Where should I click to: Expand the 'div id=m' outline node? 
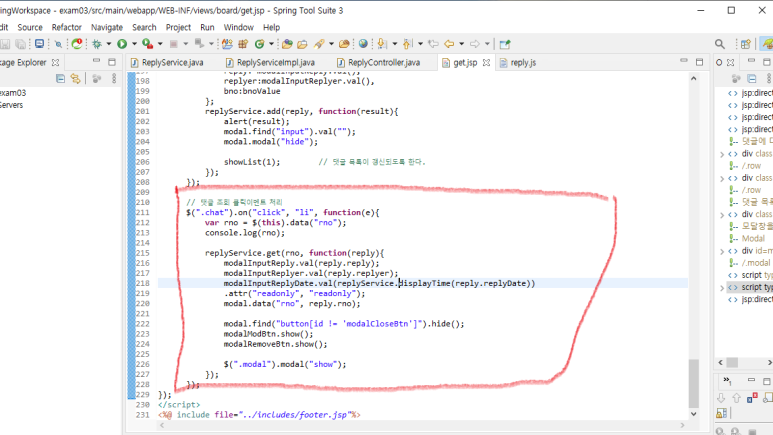(722, 251)
